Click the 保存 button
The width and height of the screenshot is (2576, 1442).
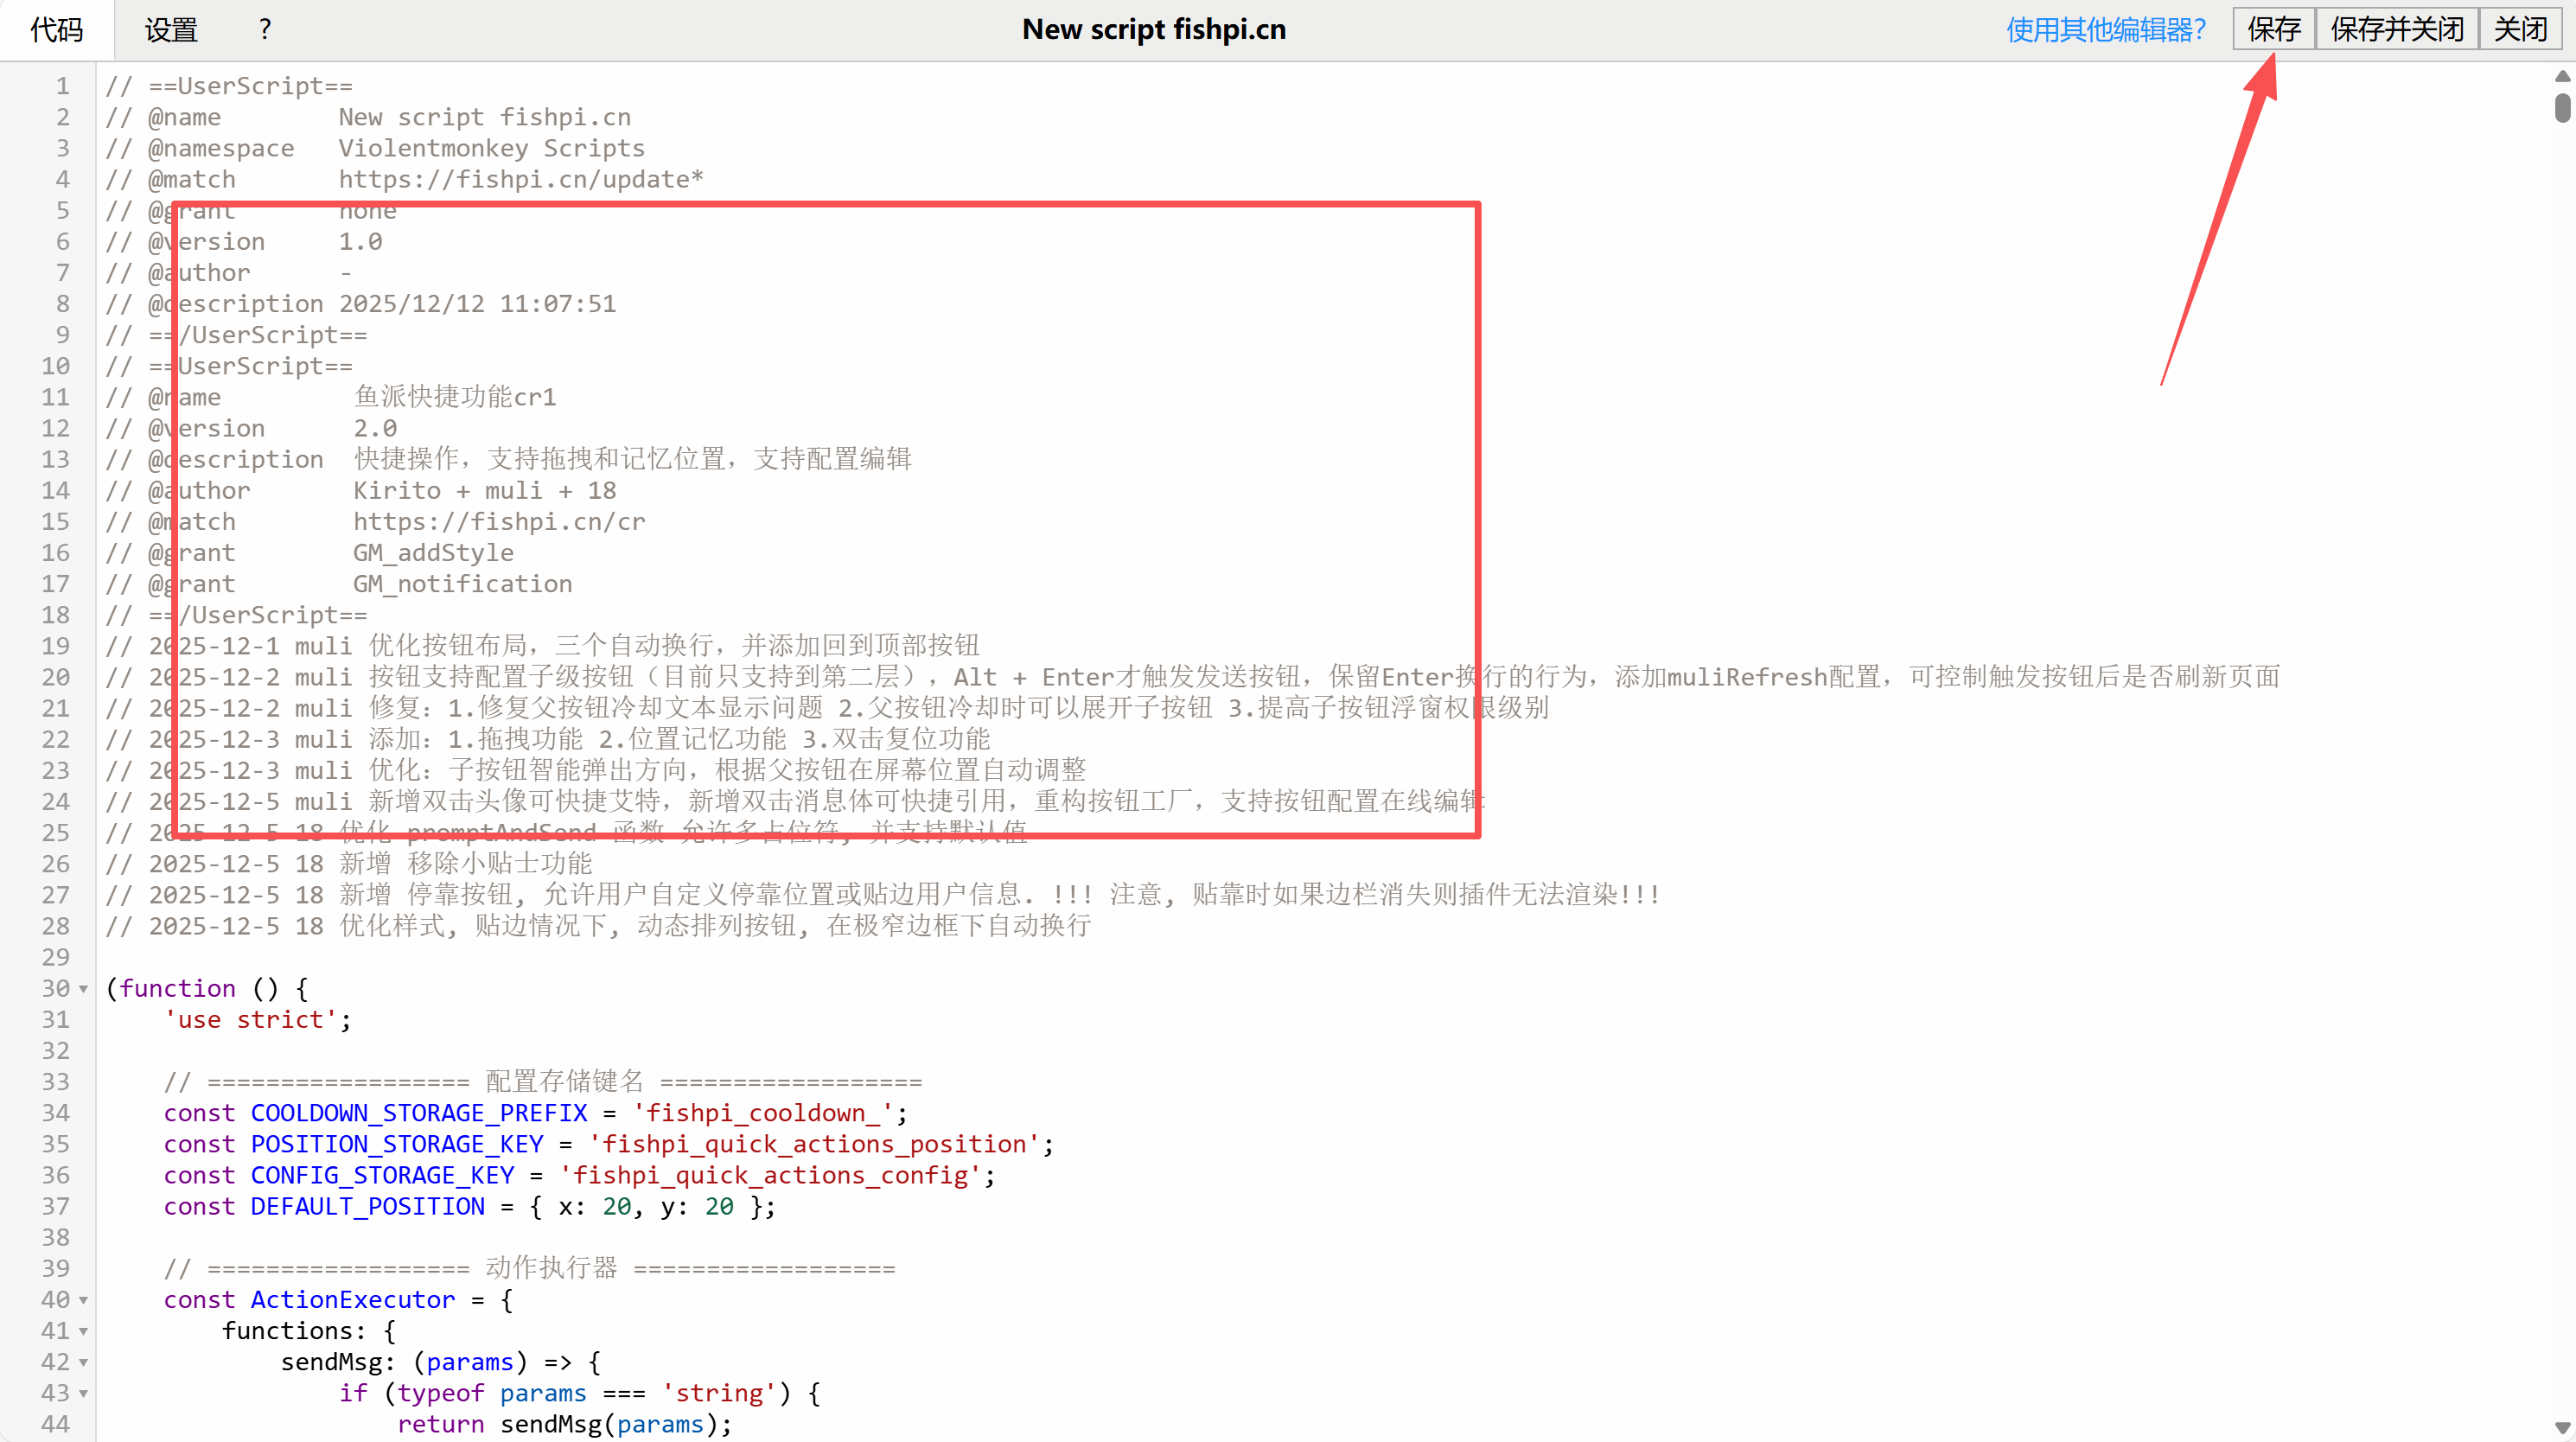click(2273, 29)
